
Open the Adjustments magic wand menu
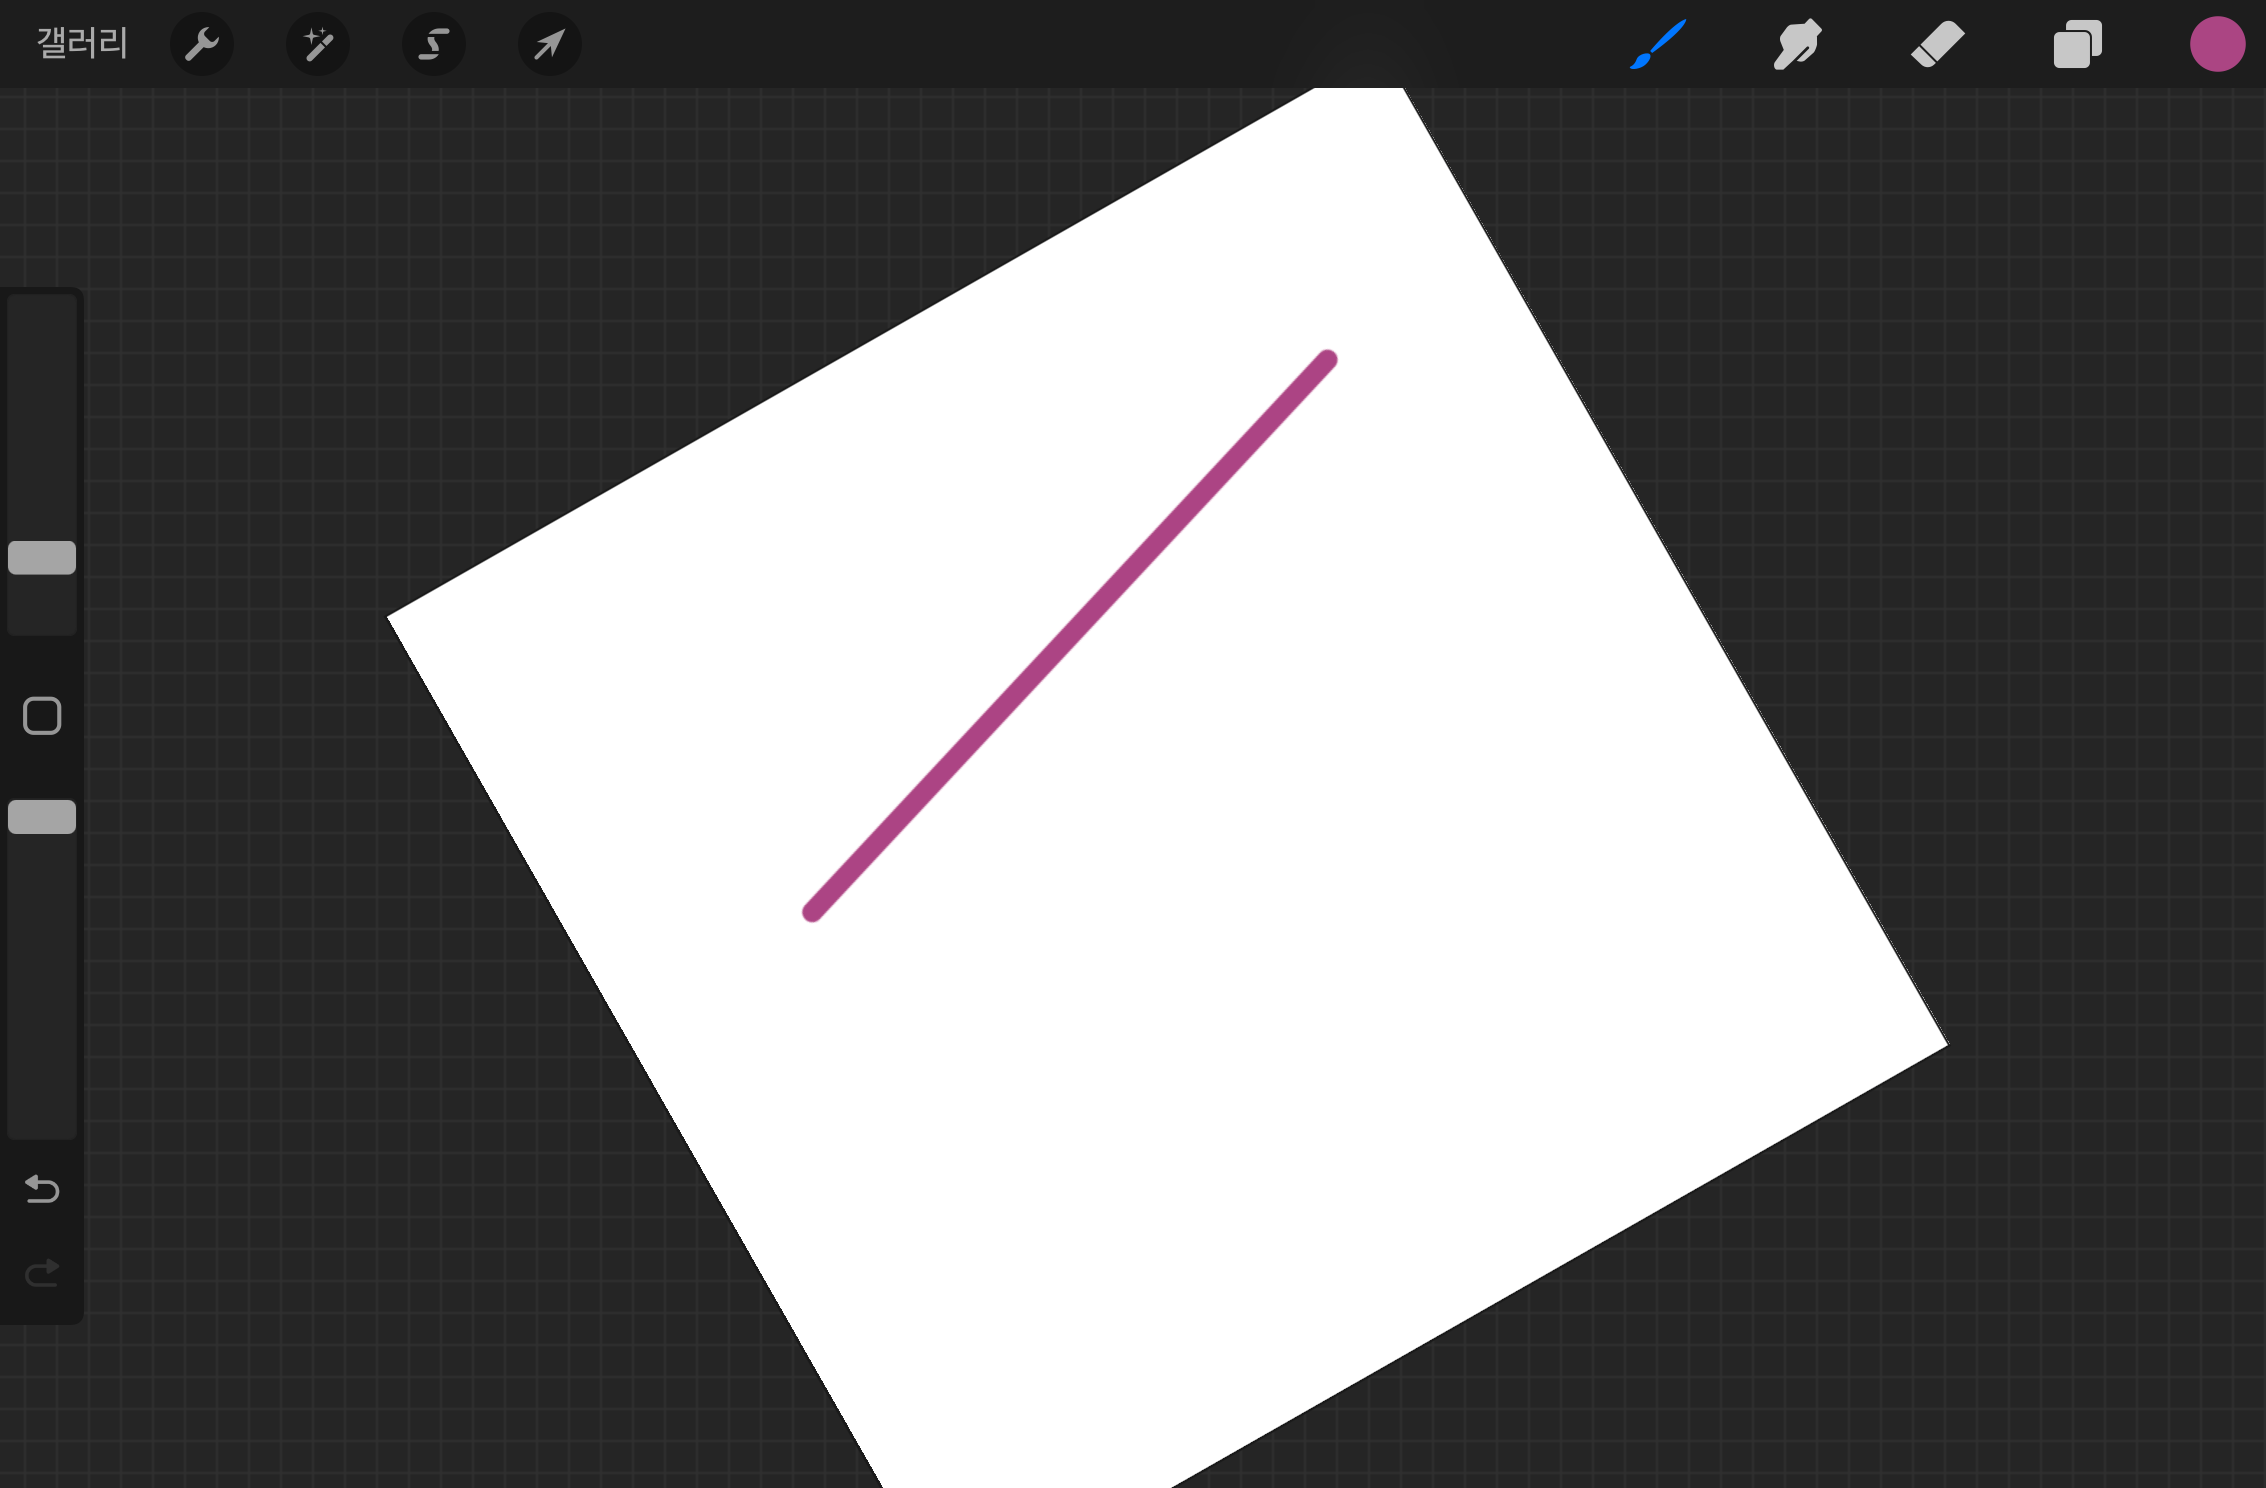click(x=318, y=44)
